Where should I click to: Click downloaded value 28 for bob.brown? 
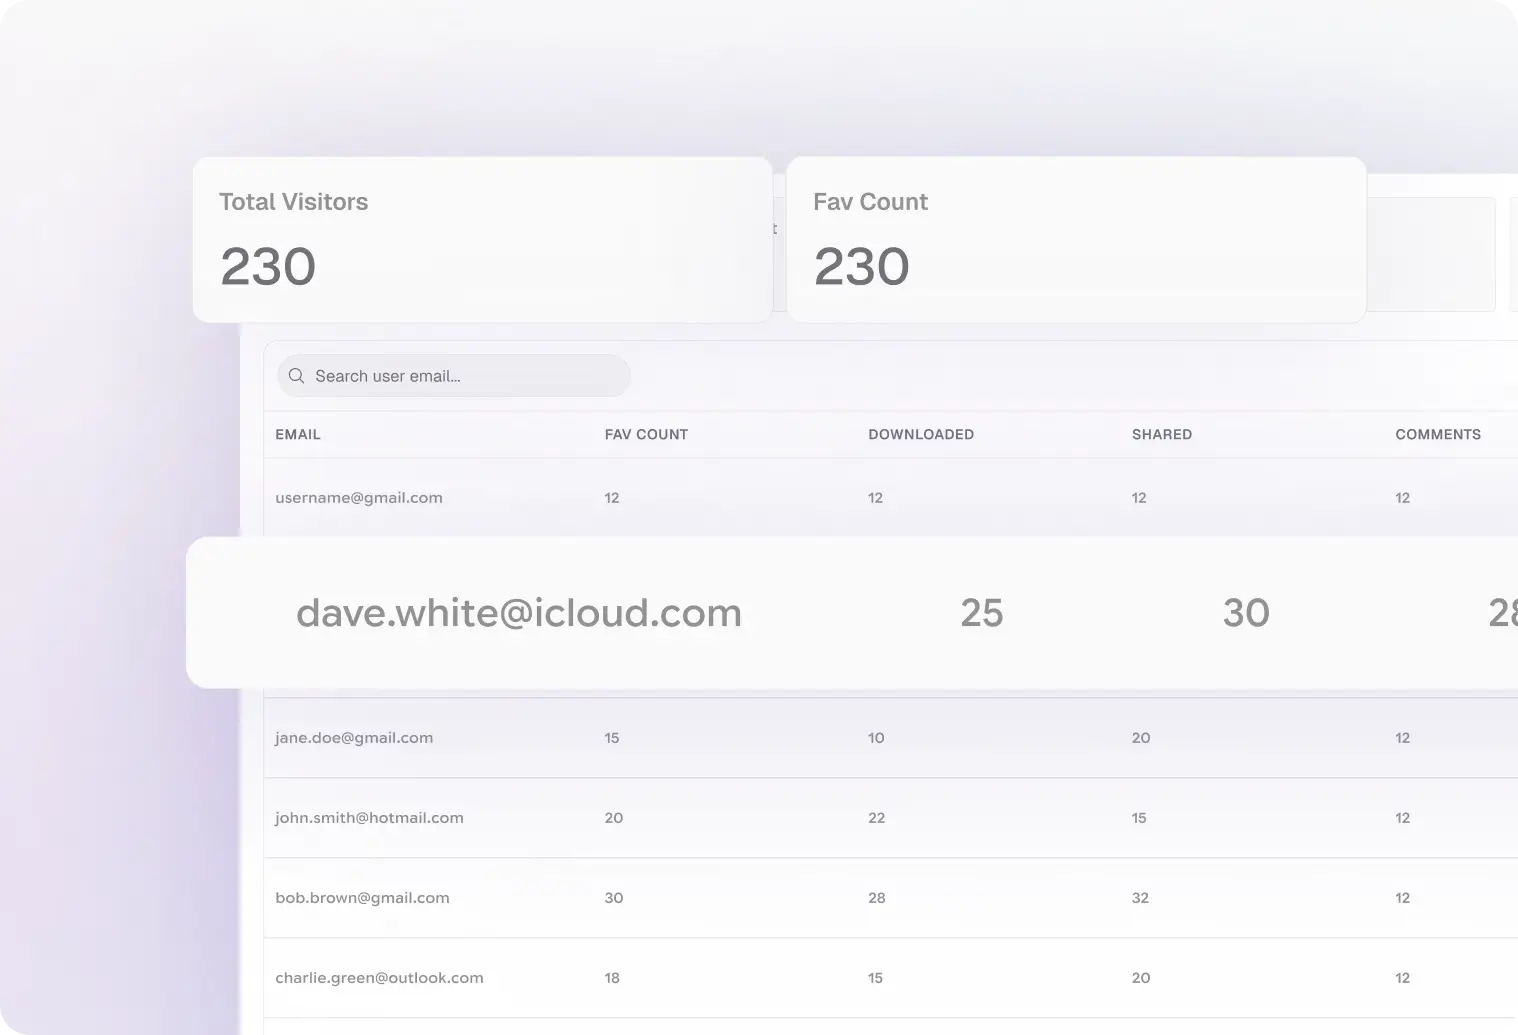(877, 898)
